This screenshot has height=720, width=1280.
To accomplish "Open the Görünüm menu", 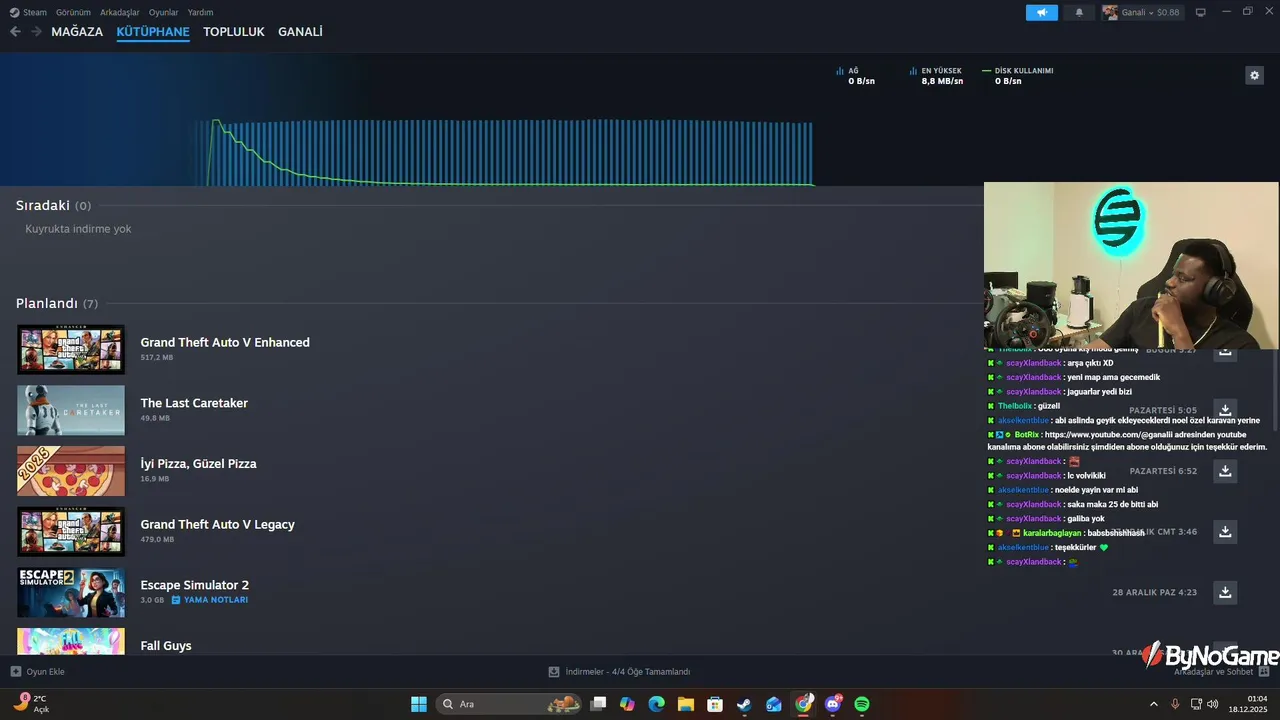I will point(73,12).
